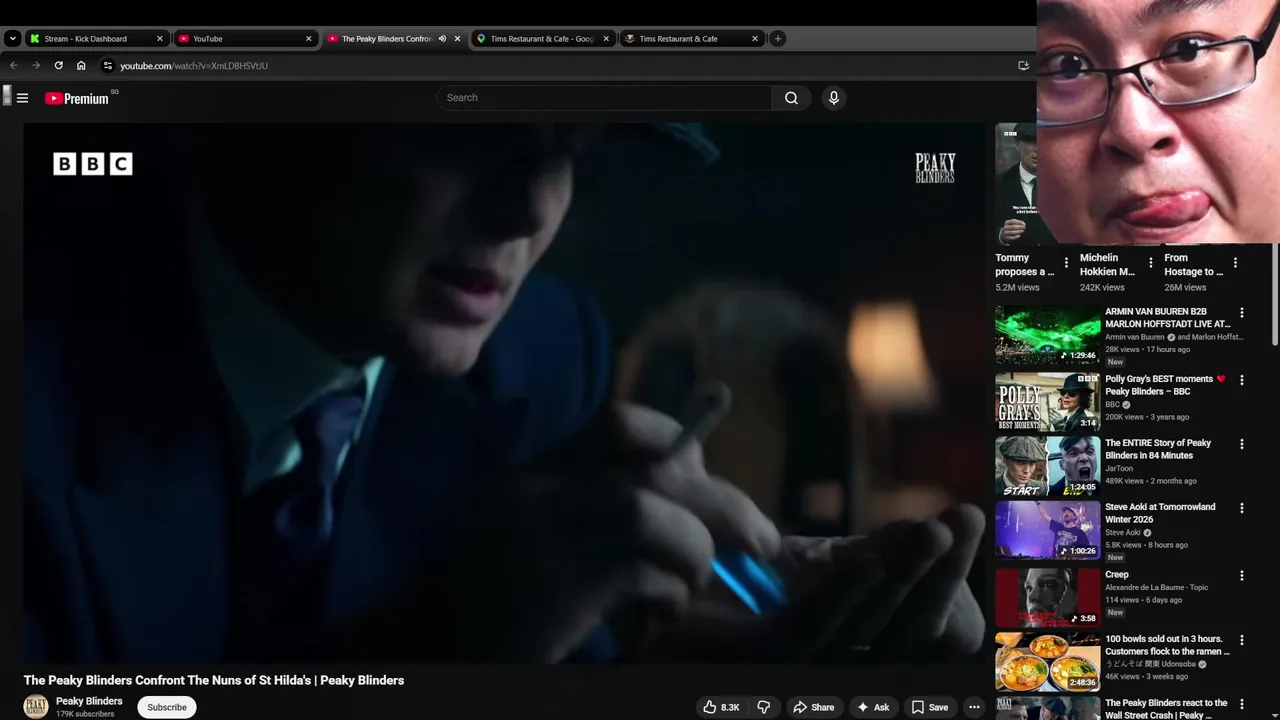
Task: Click the BBC logo overlay in video
Action: 92,164
